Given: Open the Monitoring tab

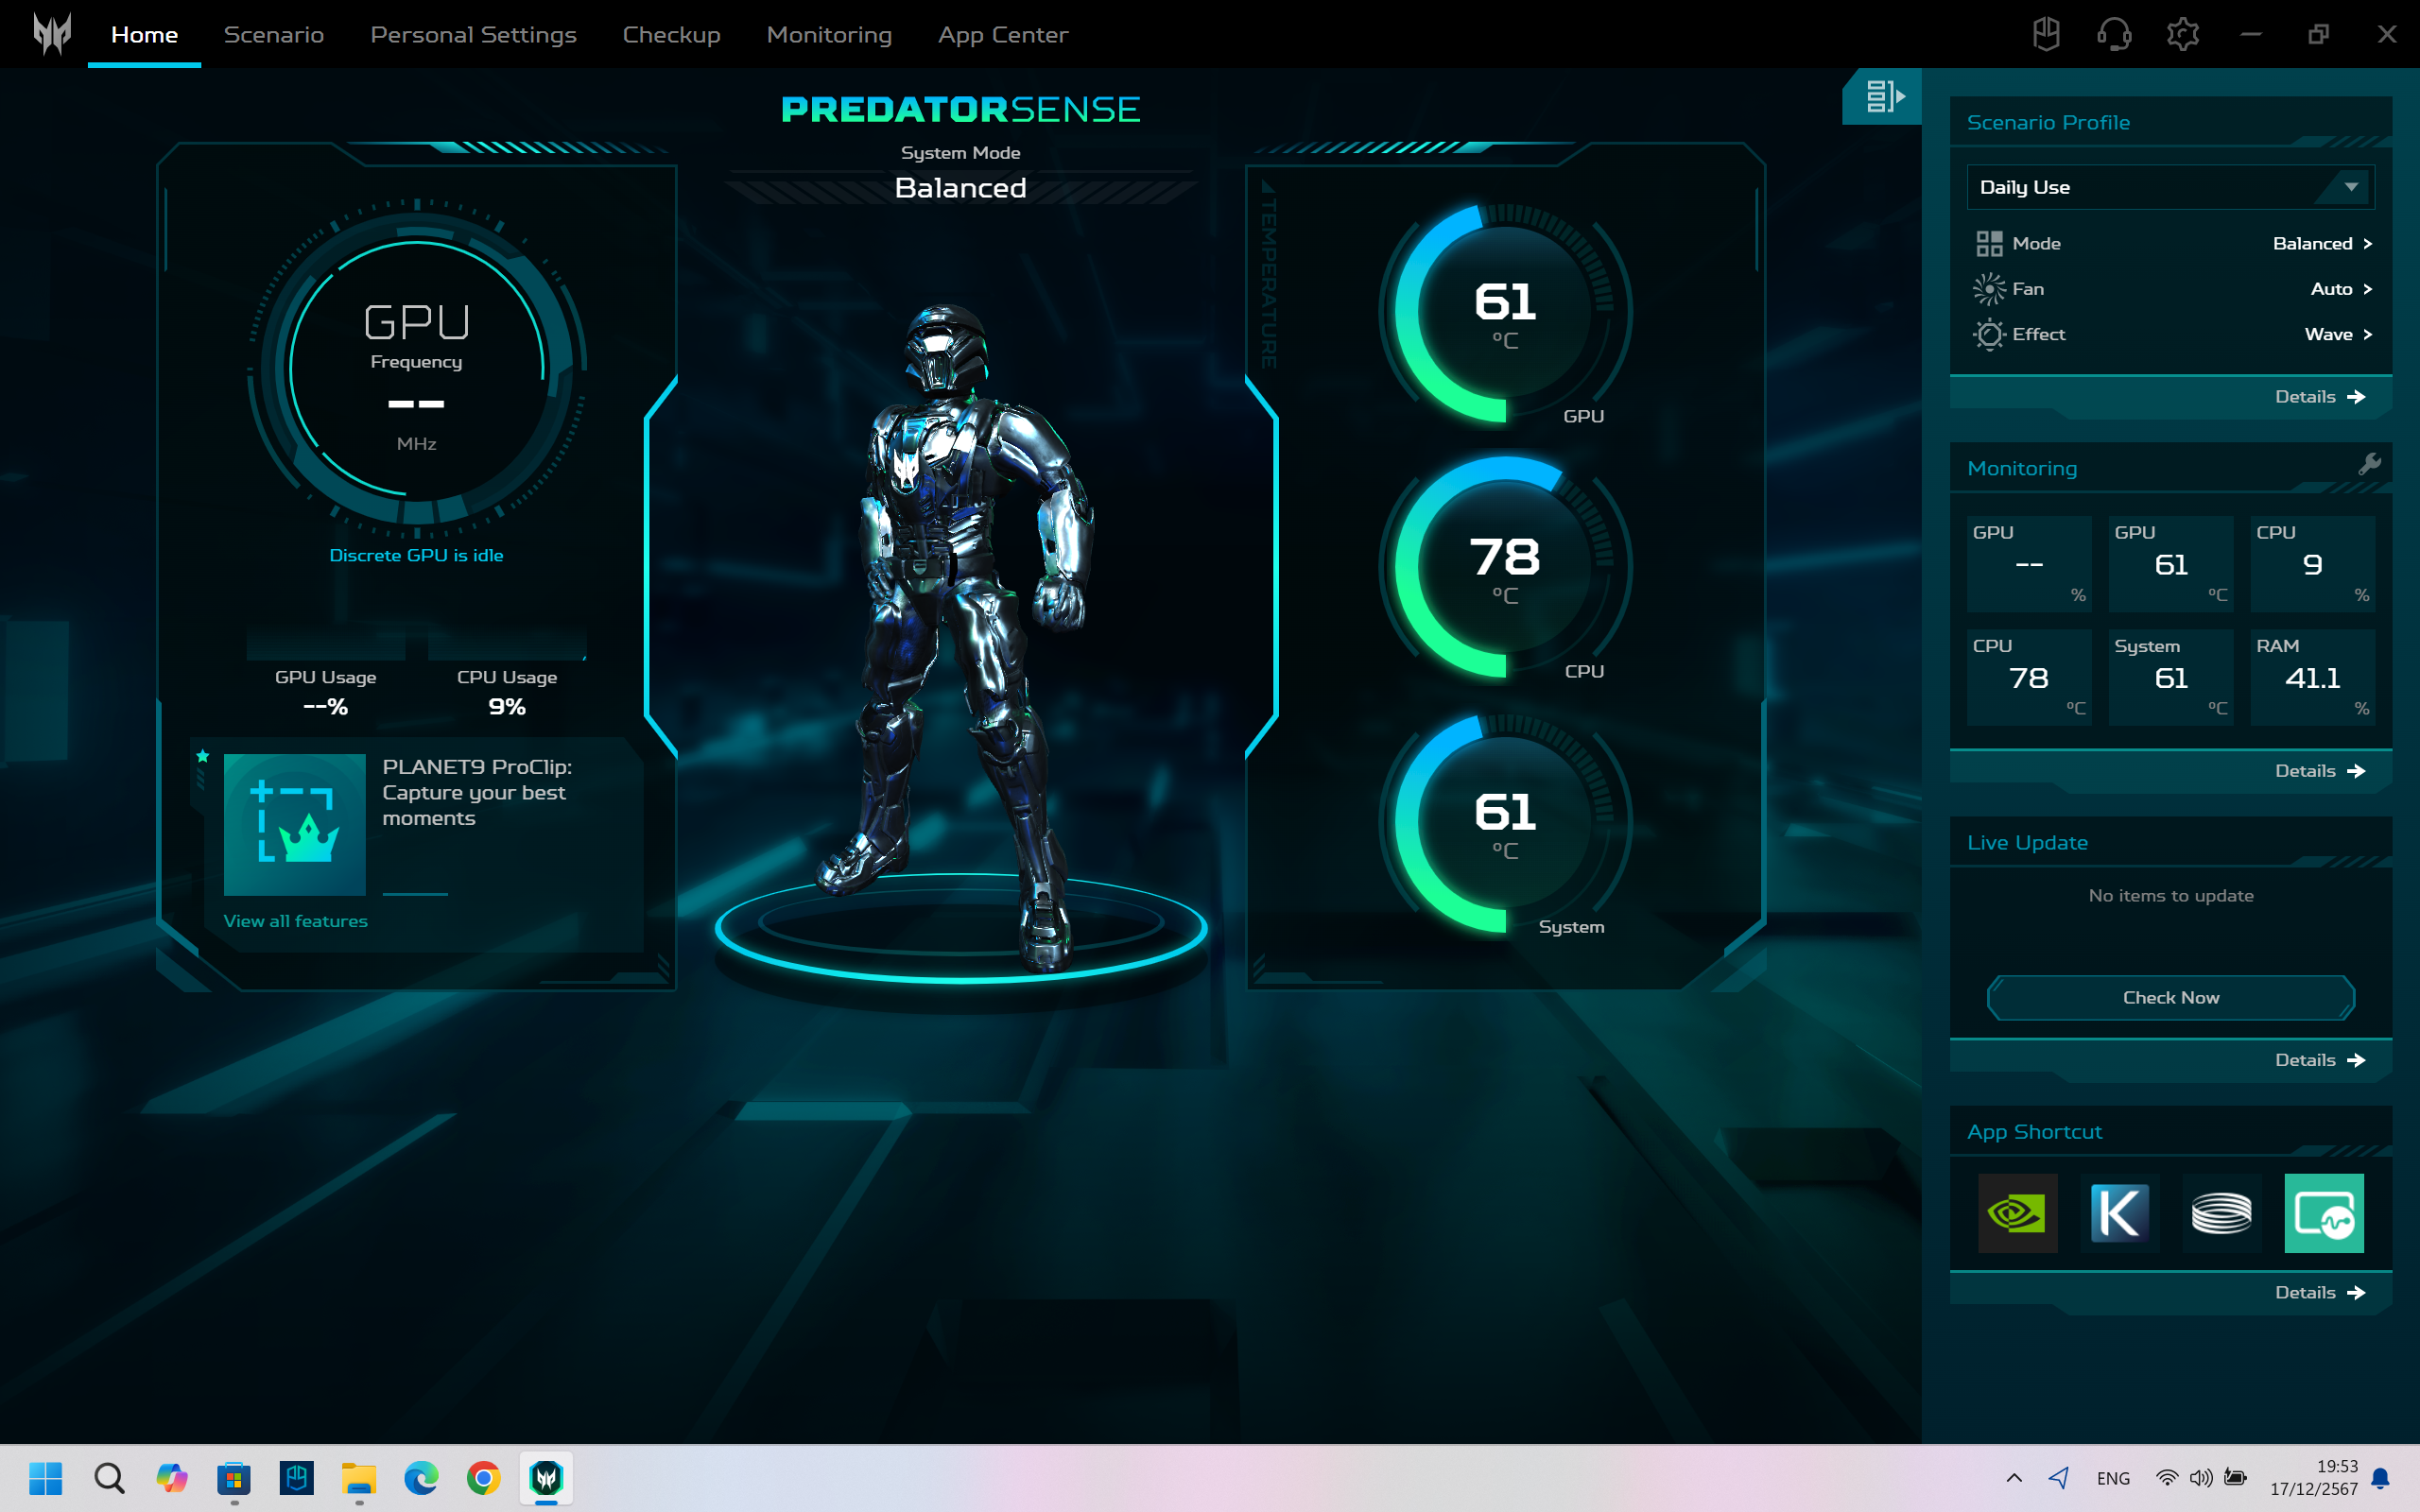Looking at the screenshot, I should (x=829, y=34).
